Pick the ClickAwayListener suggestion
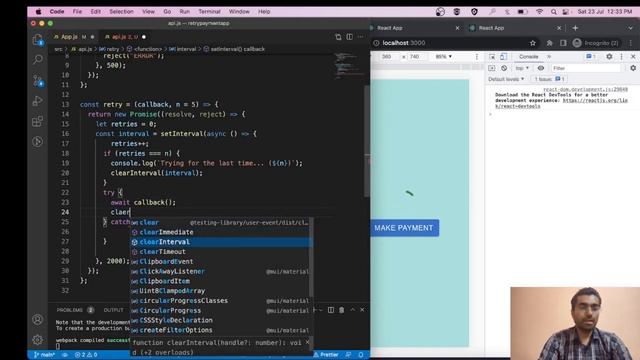 220,271
